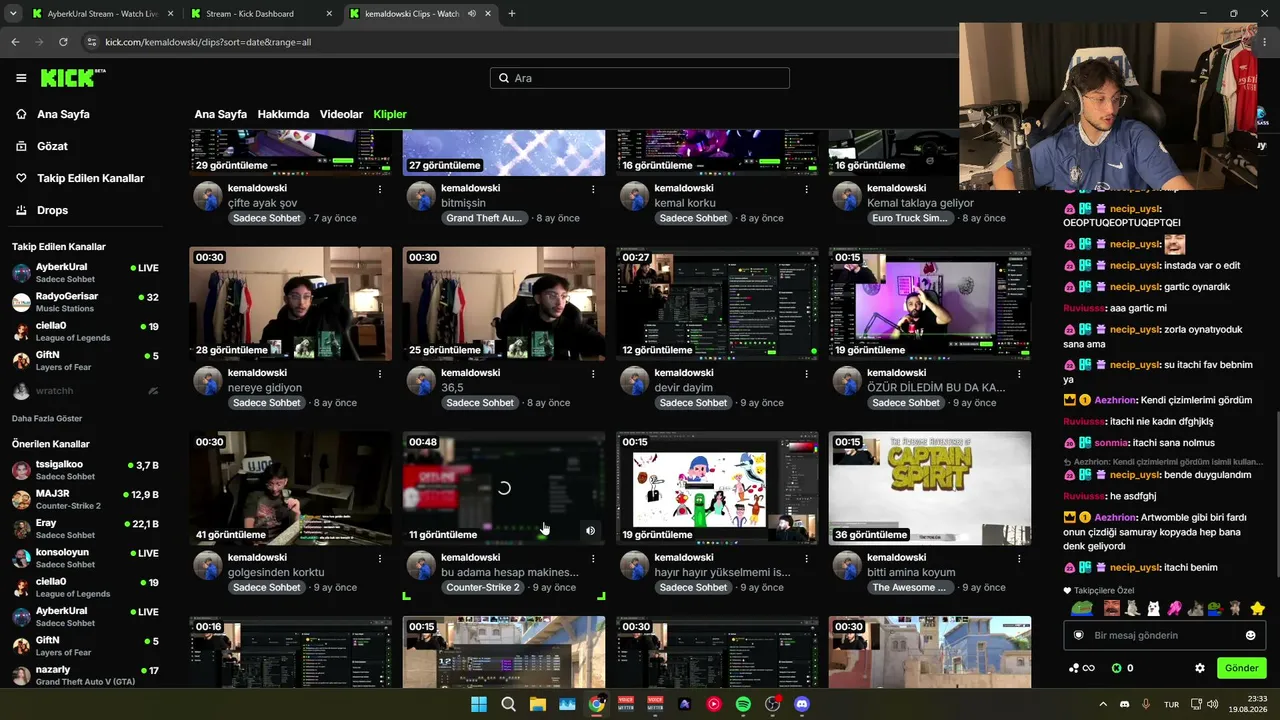
Task: Open OBS Studio from the taskbar
Action: point(772,704)
